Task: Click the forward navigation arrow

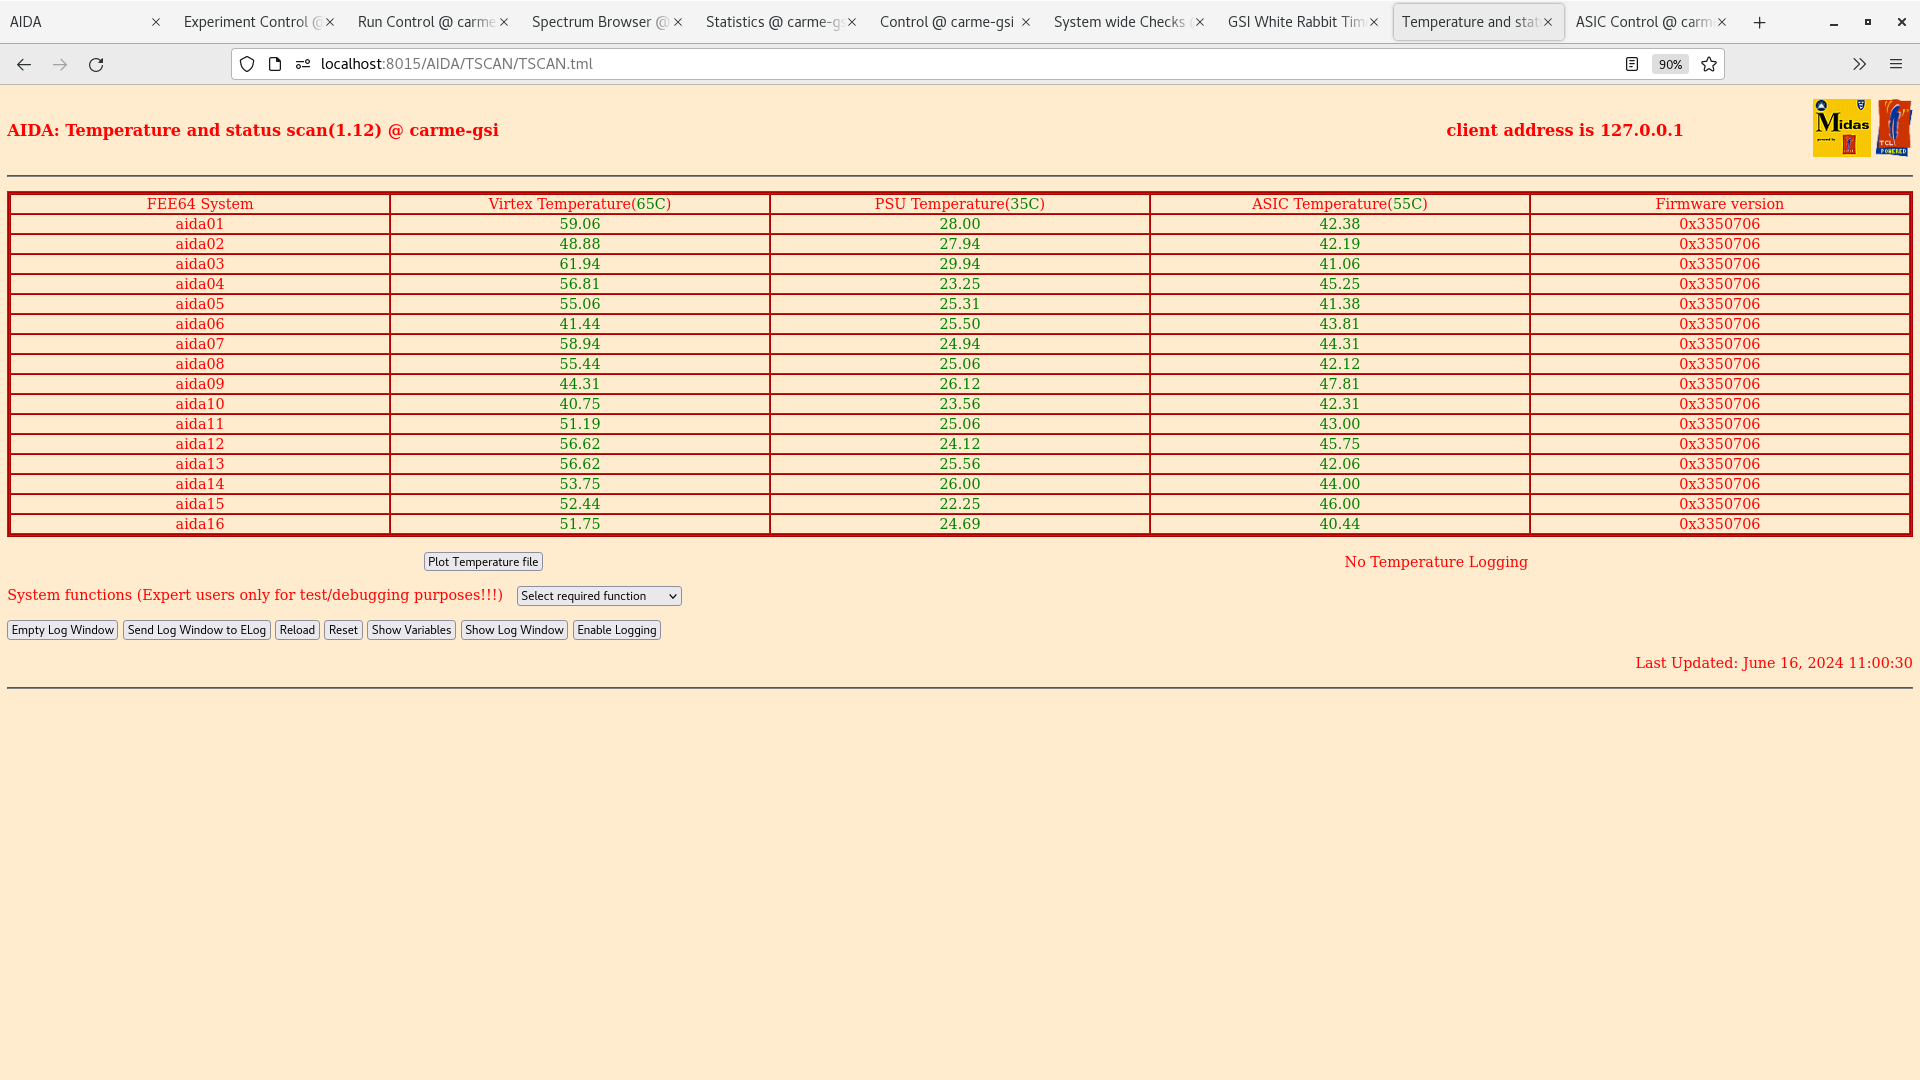Action: [59, 63]
